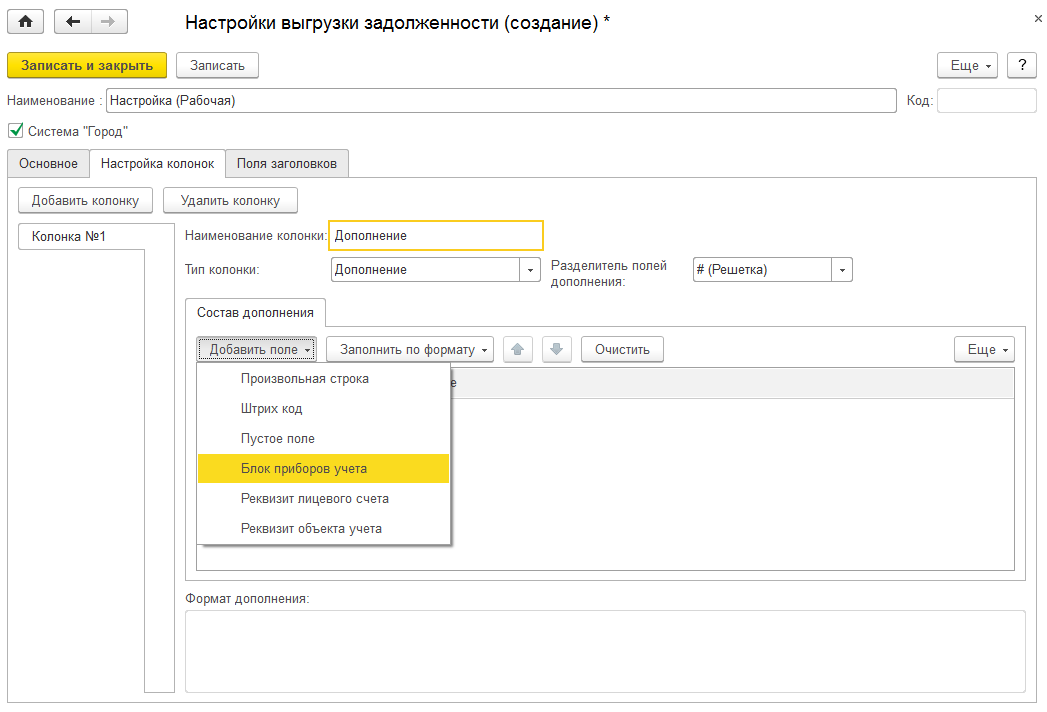Go to the home page icon
This screenshot has height=712, width=1047.
coord(25,22)
